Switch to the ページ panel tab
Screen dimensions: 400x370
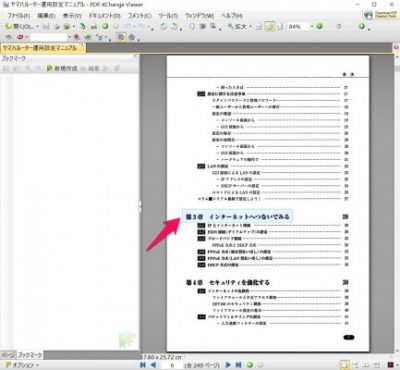point(7,354)
